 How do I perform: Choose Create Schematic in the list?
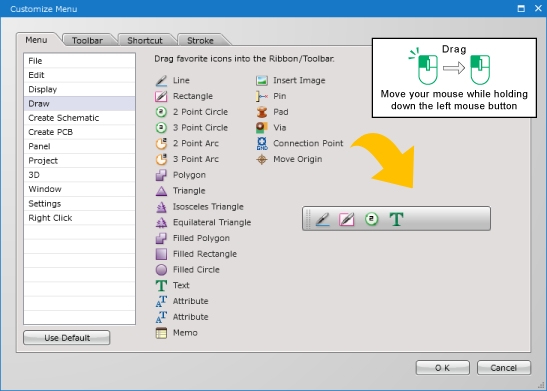(80, 118)
